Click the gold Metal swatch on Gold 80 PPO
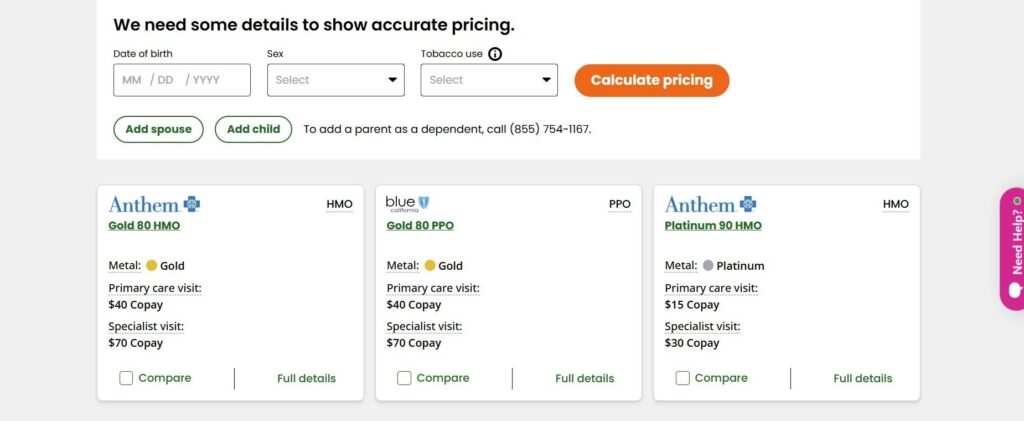Viewport: 1024px width, 421px height. [x=430, y=266]
